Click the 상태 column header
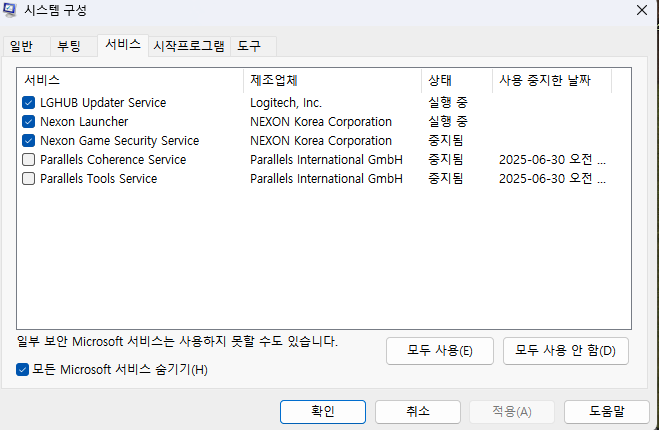 coord(456,80)
